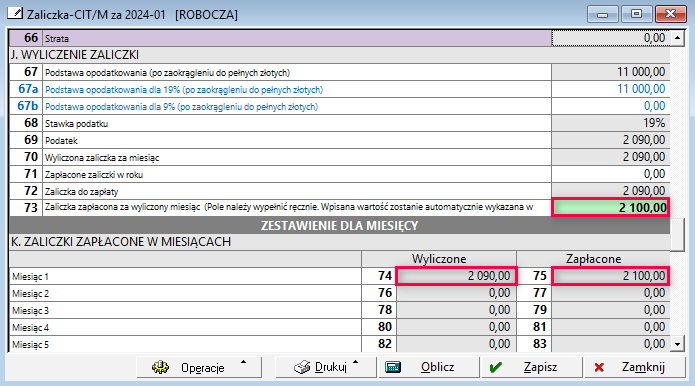This screenshot has width=695, height=386.
Task: Click the window title document icon
Action: [15, 13]
